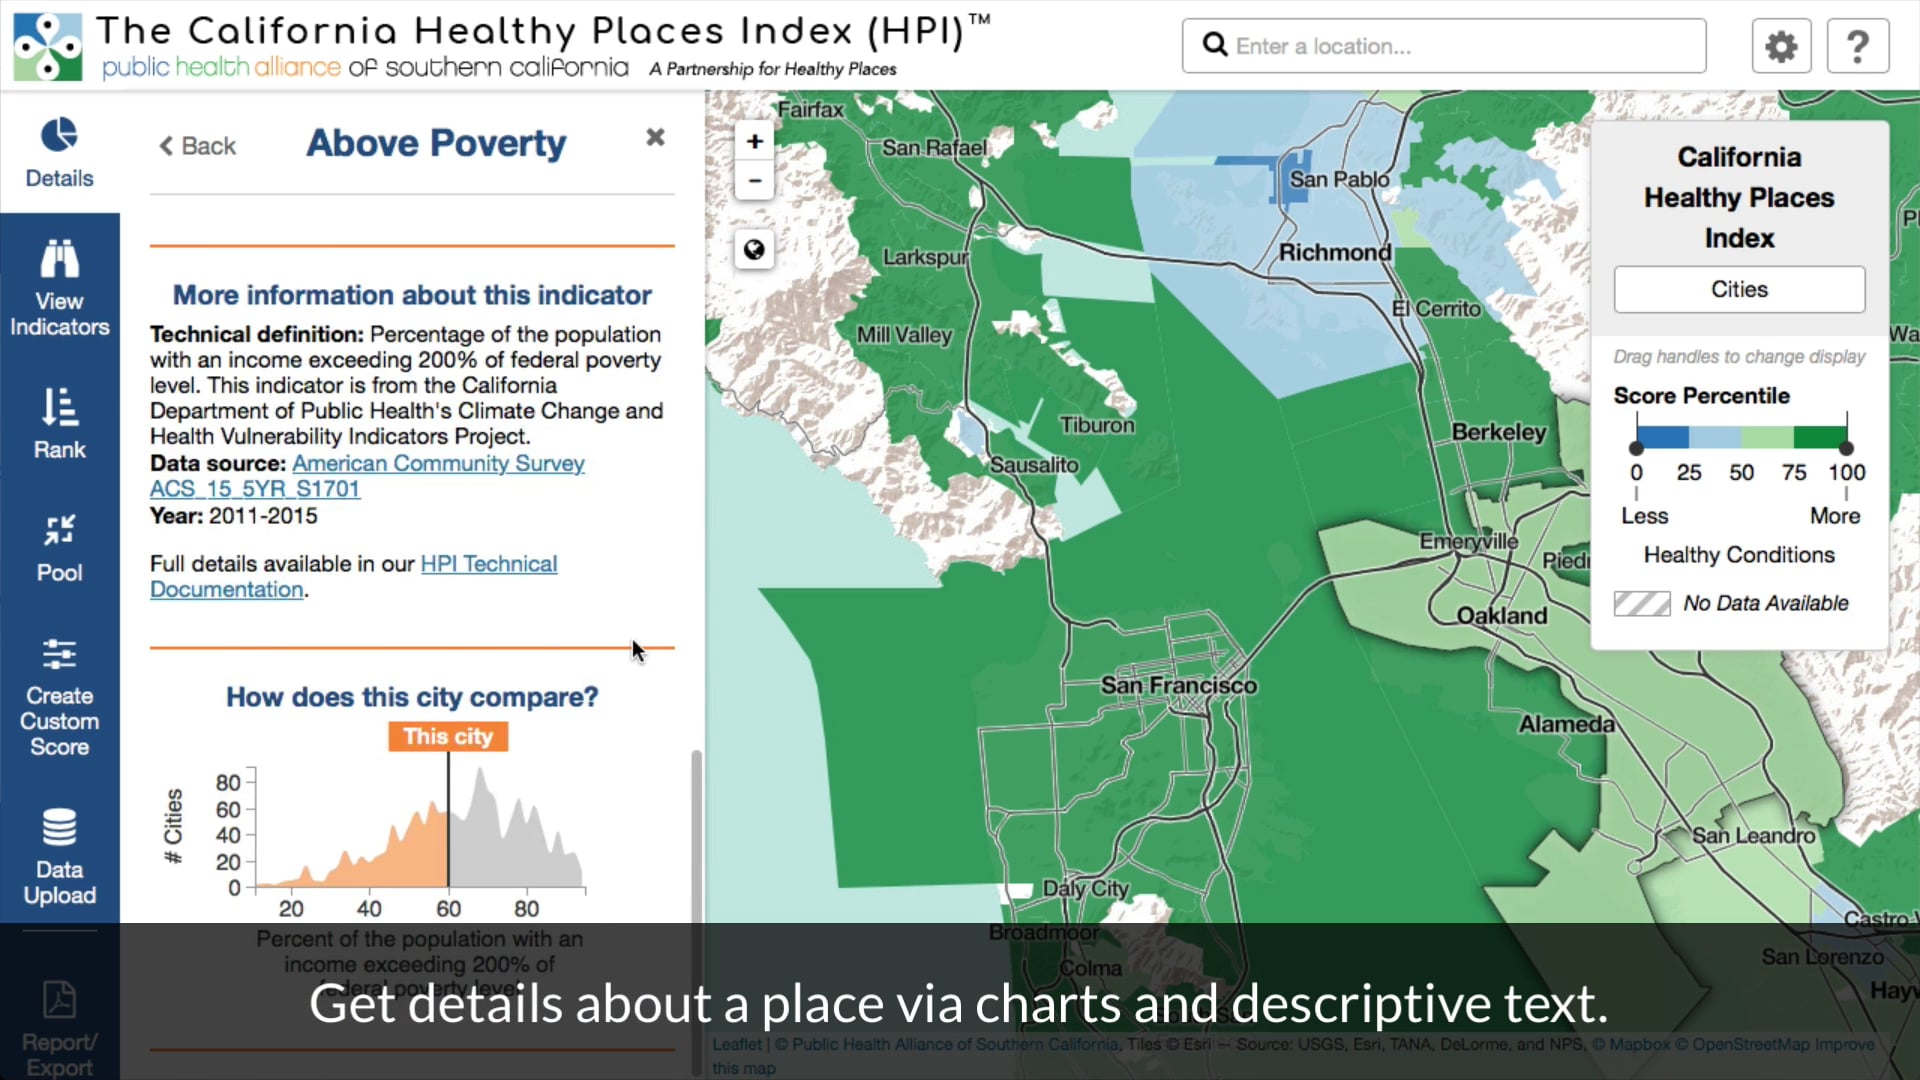This screenshot has height=1080, width=1920.
Task: Open the Details panel
Action: (59, 150)
